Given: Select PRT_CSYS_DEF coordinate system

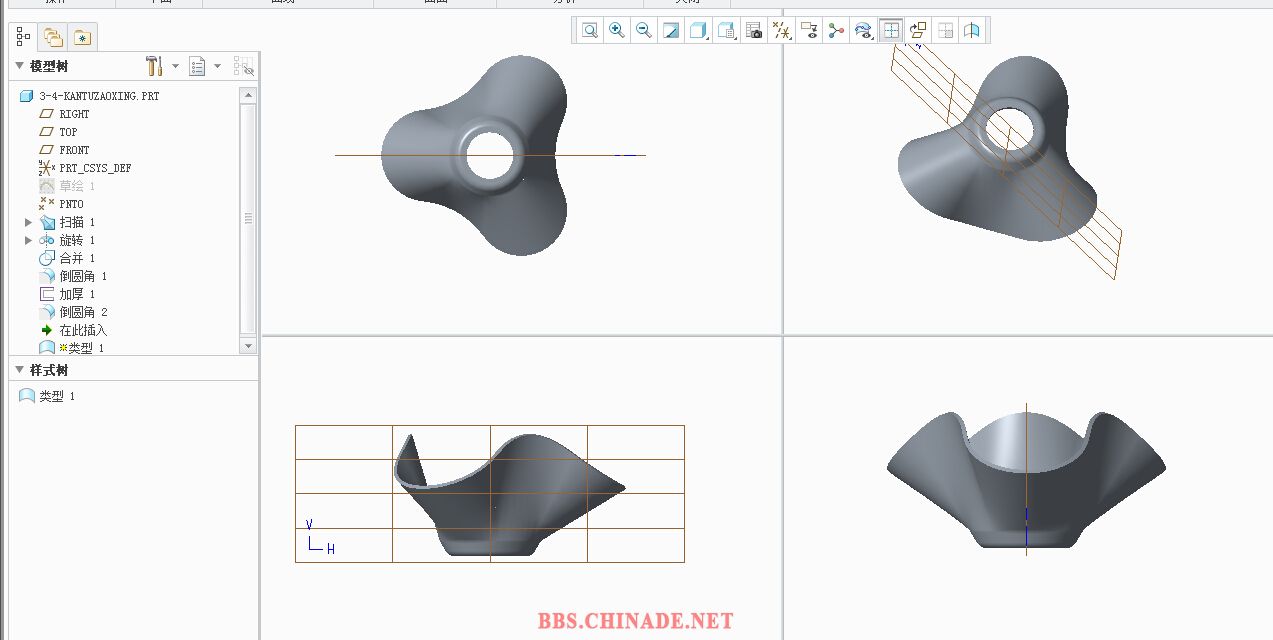Looking at the screenshot, I should click(95, 168).
